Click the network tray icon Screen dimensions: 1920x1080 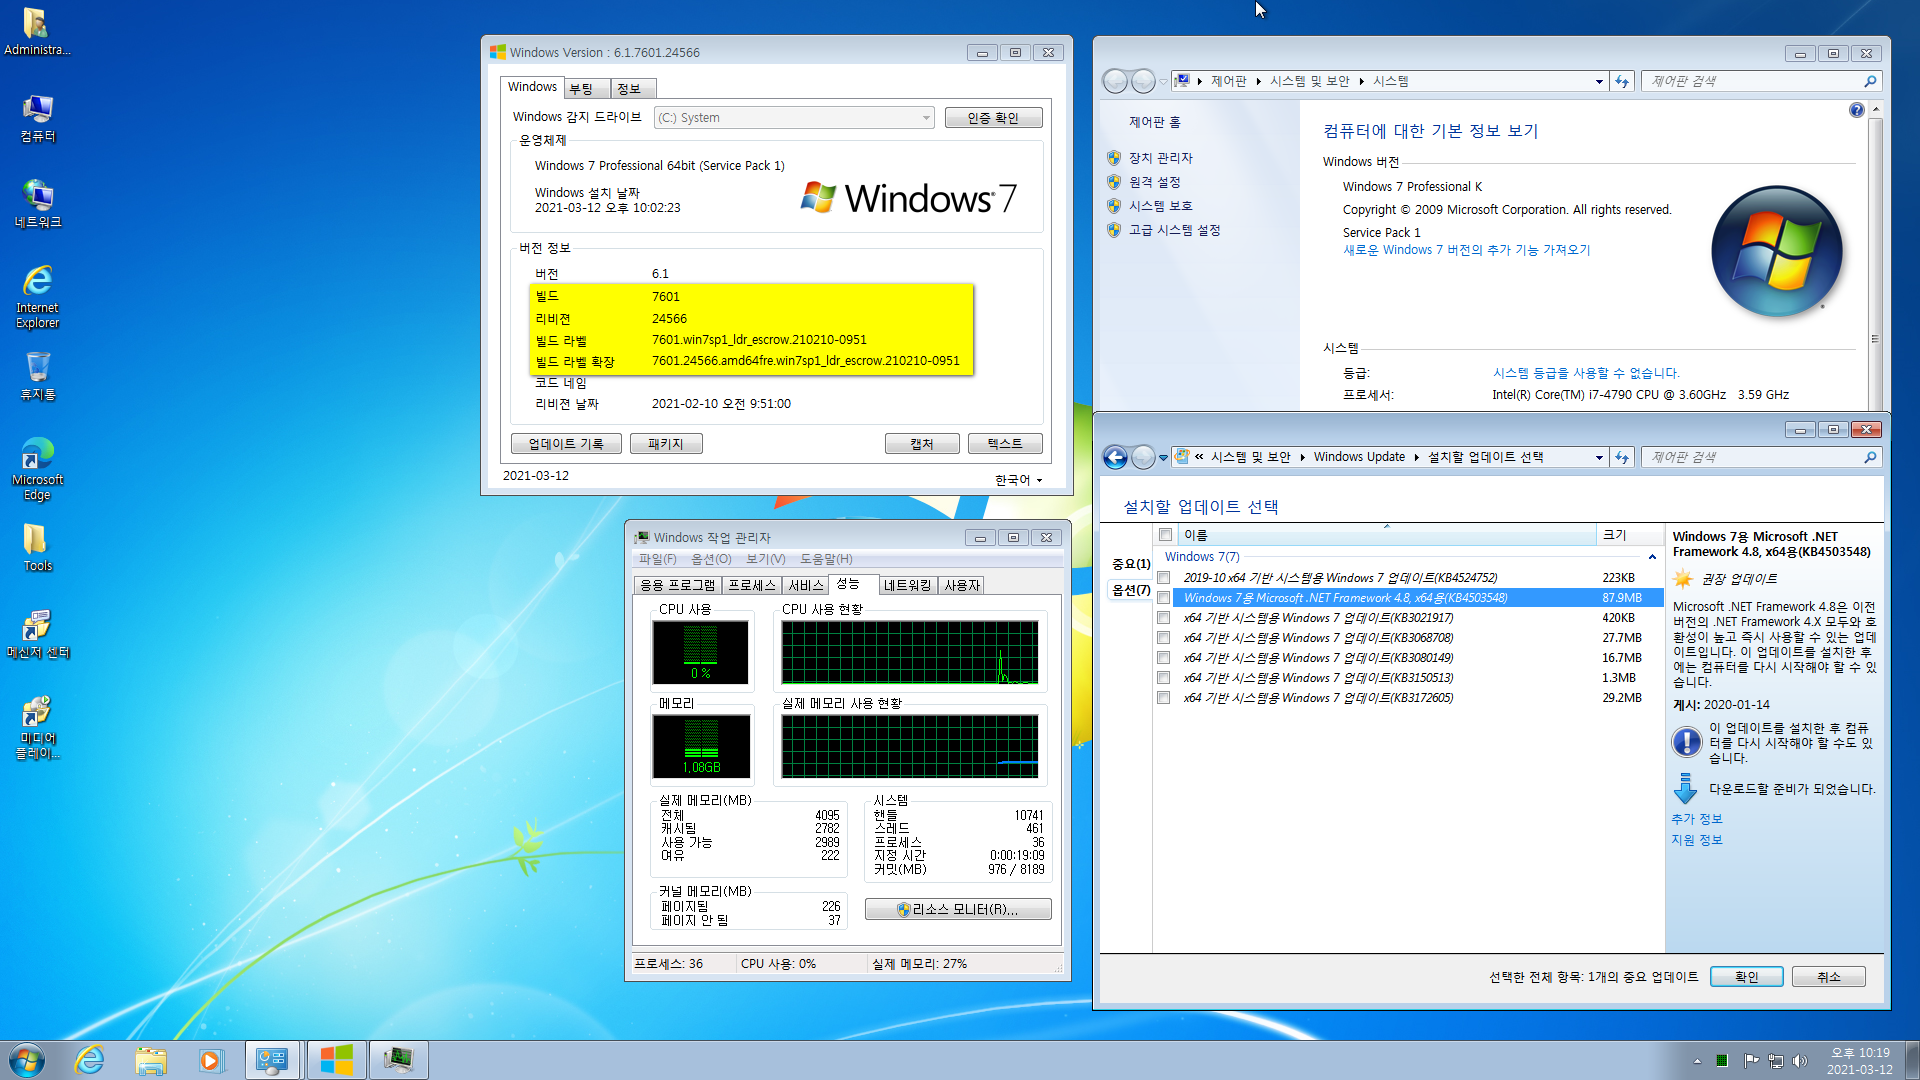(x=1776, y=1061)
